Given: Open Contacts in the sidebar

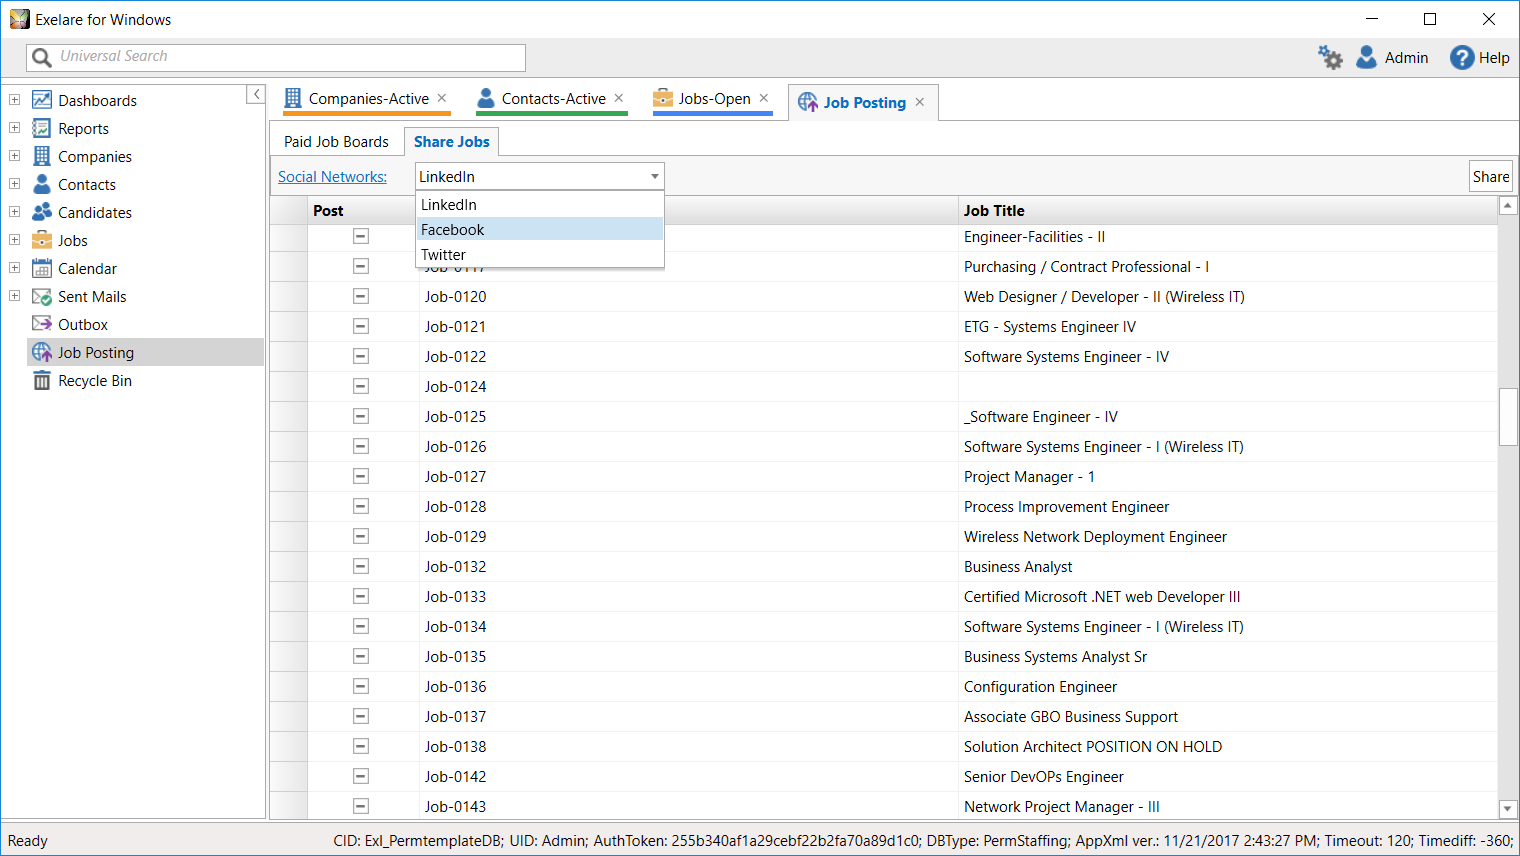Looking at the screenshot, I should tap(87, 184).
